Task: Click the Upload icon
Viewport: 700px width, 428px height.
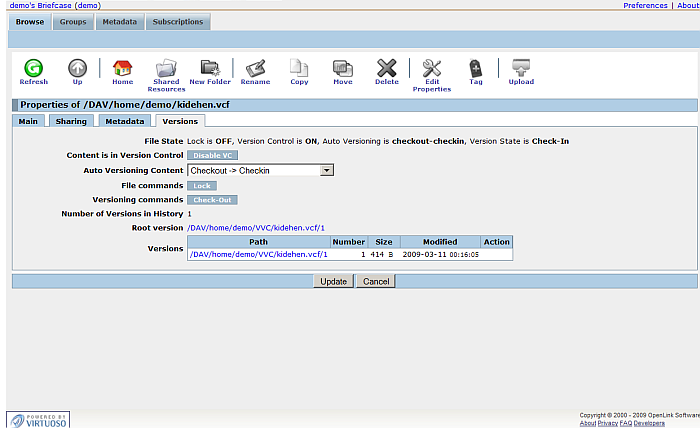Action: point(520,69)
